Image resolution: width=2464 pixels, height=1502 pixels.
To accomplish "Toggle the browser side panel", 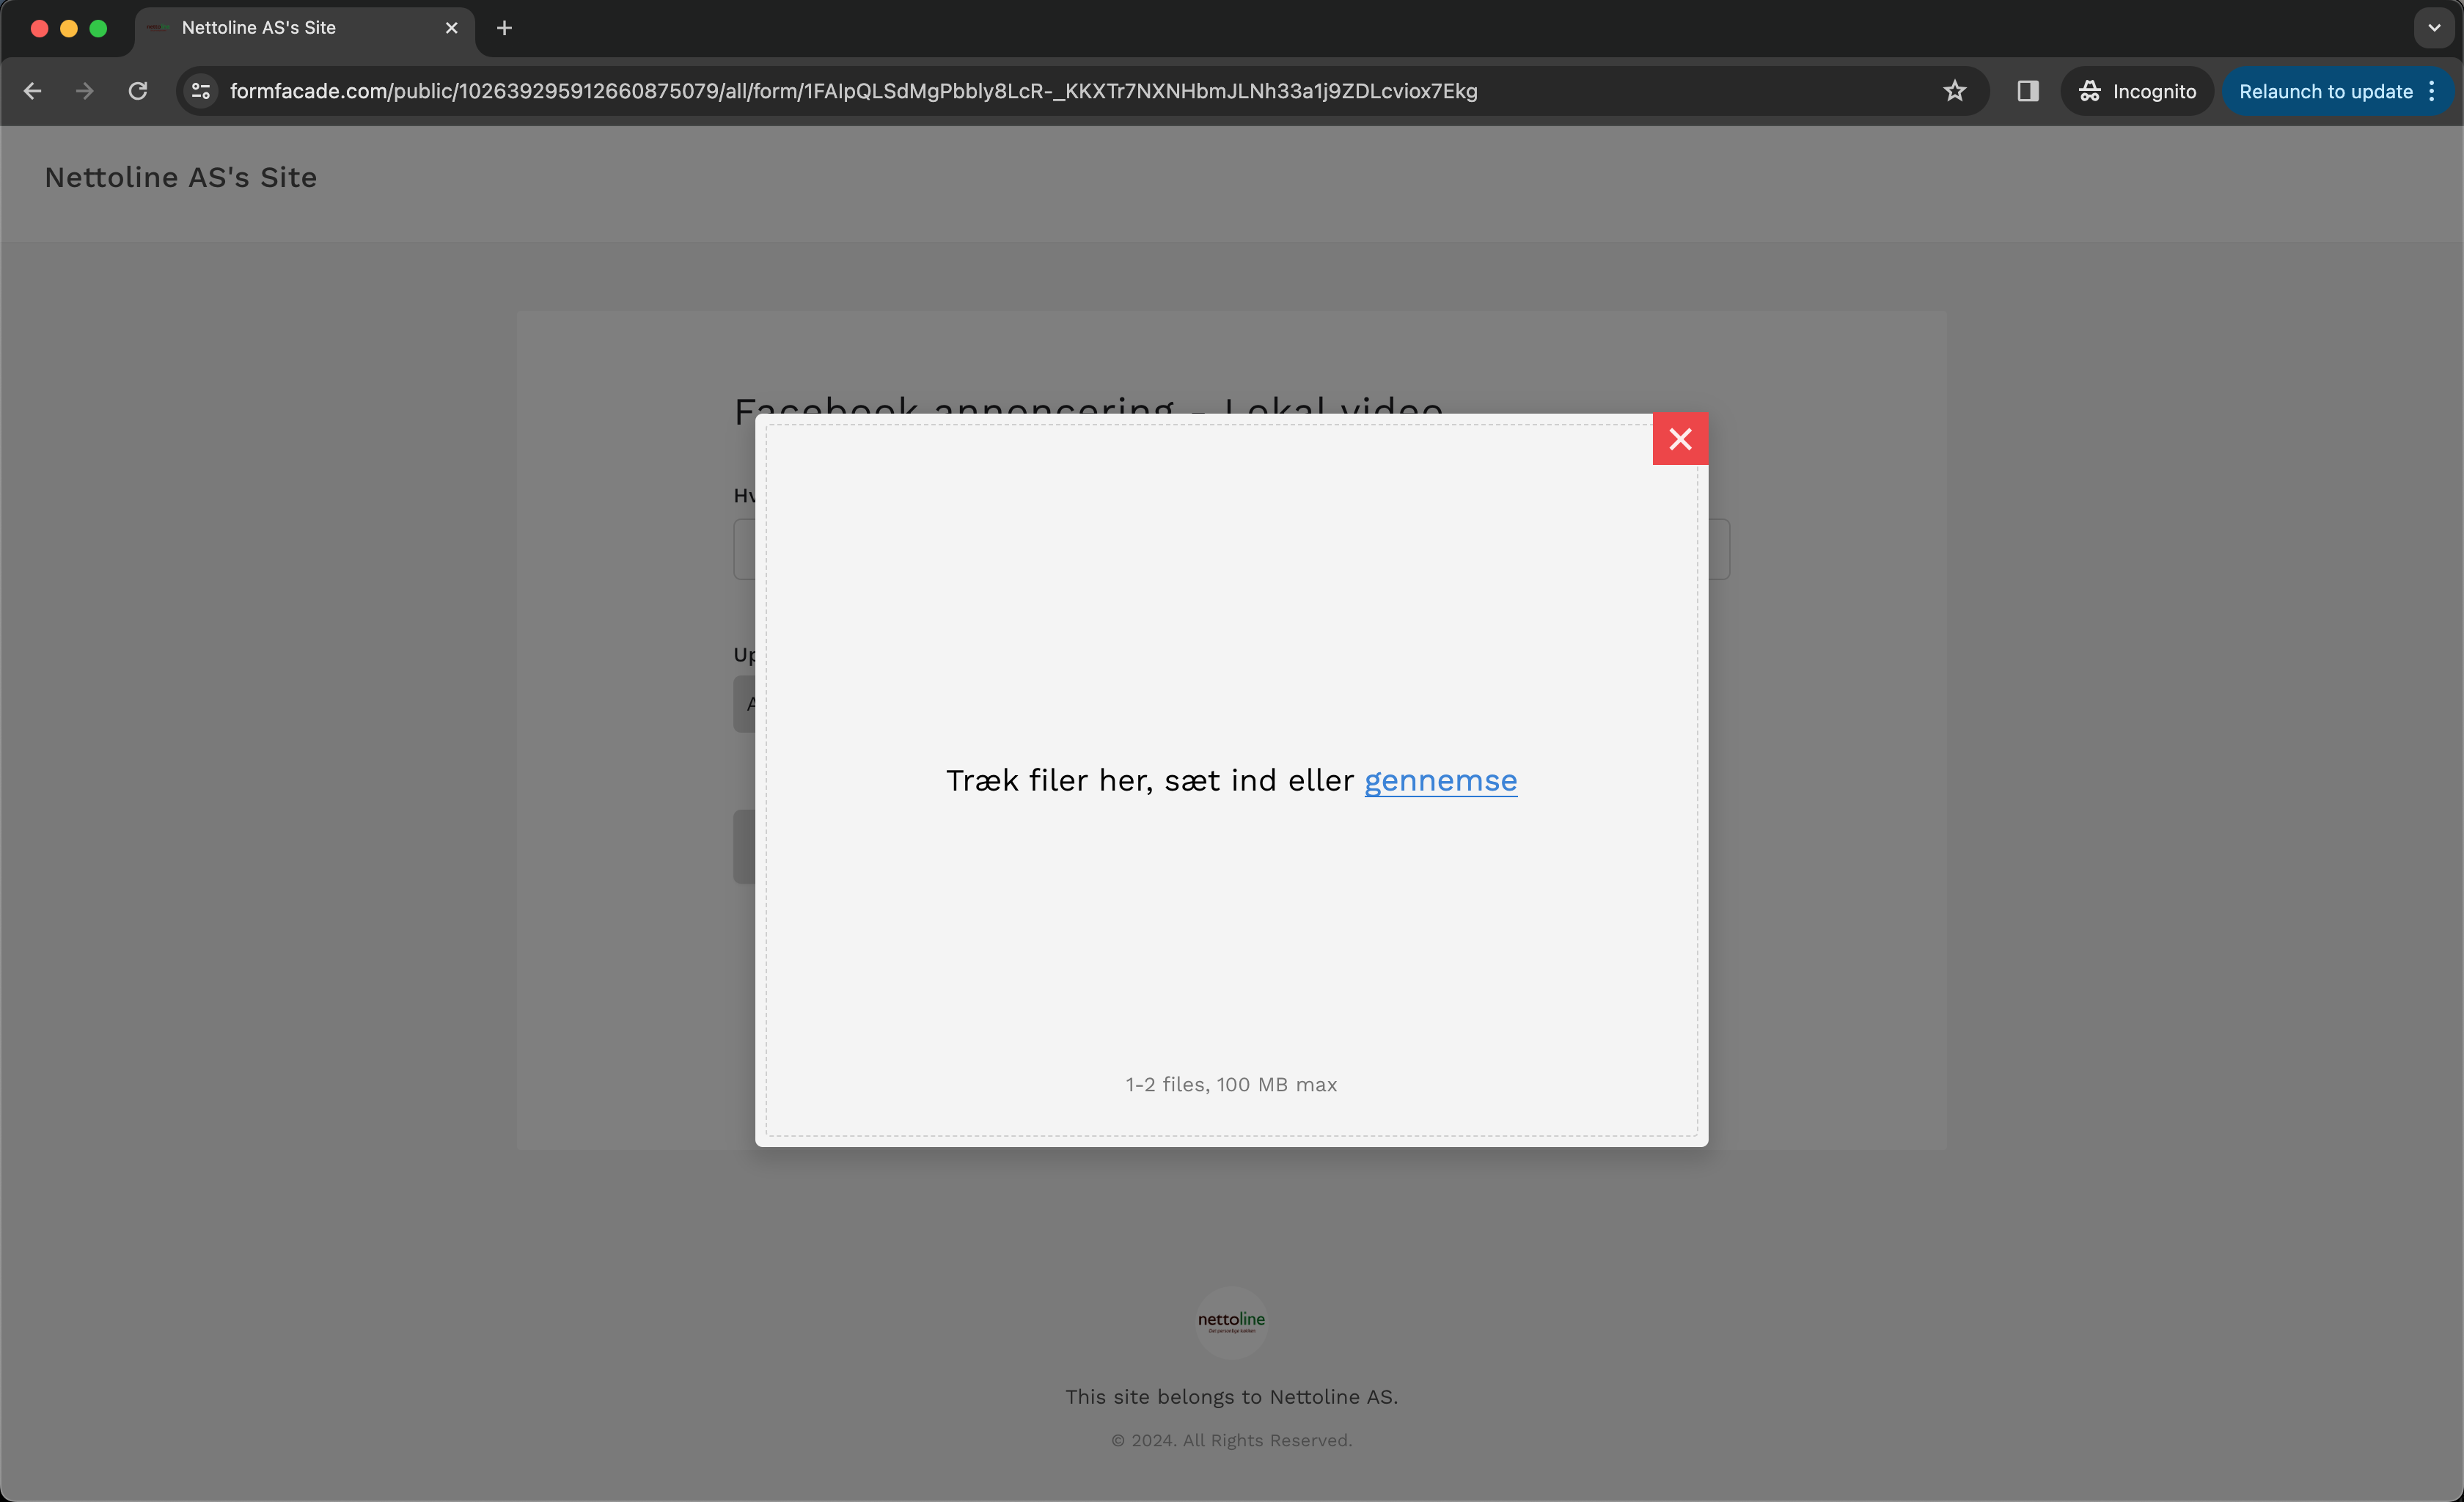I will [2027, 91].
